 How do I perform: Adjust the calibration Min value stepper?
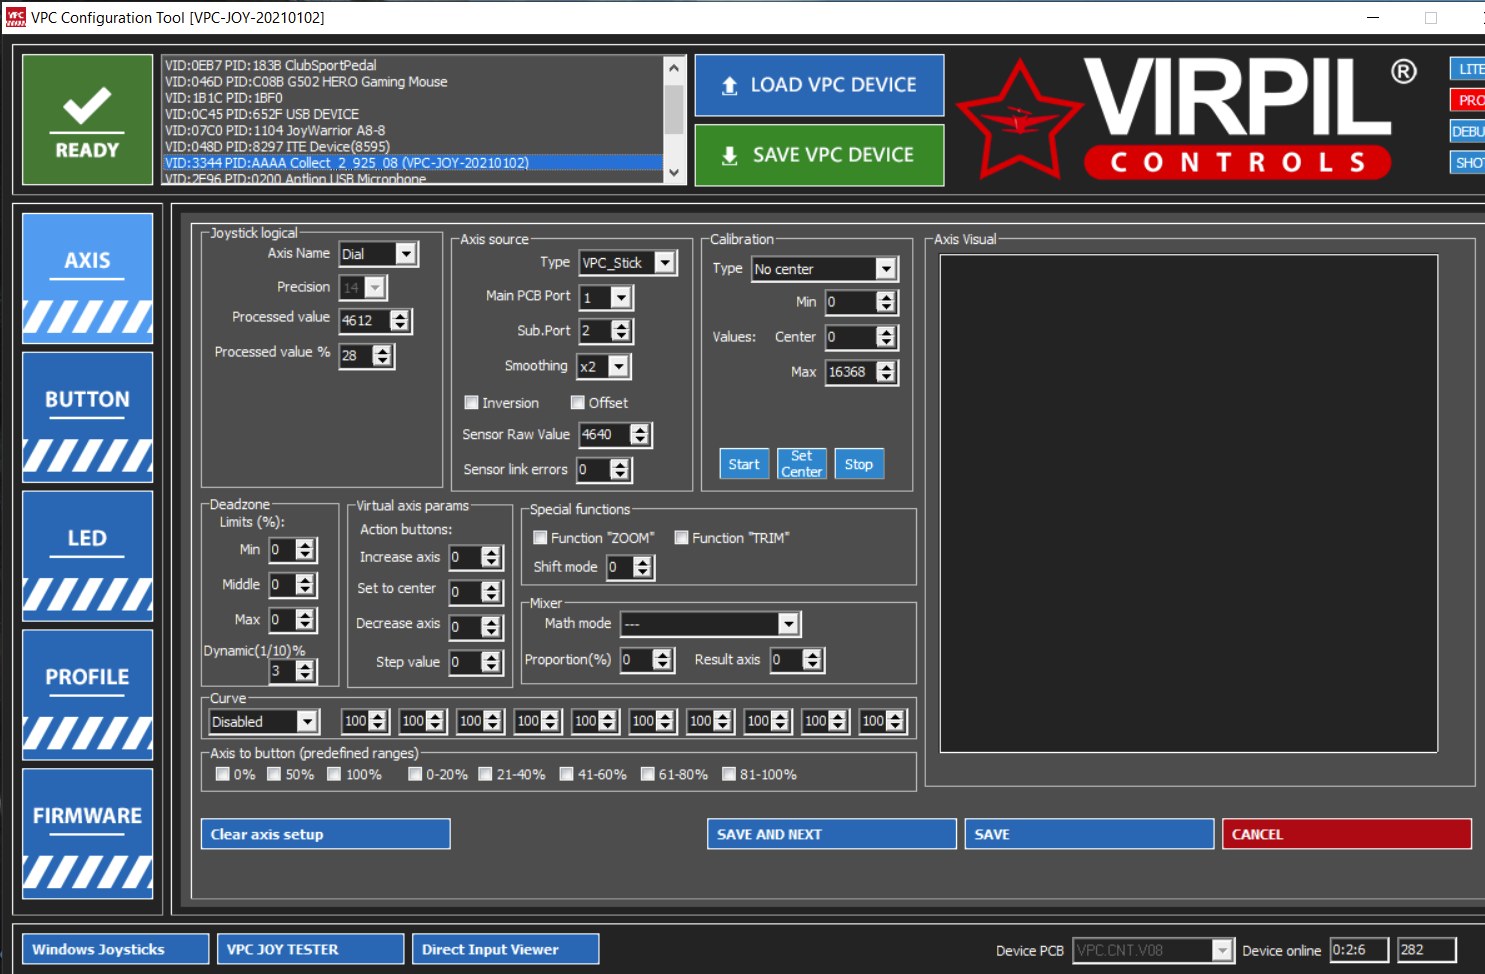tap(886, 302)
